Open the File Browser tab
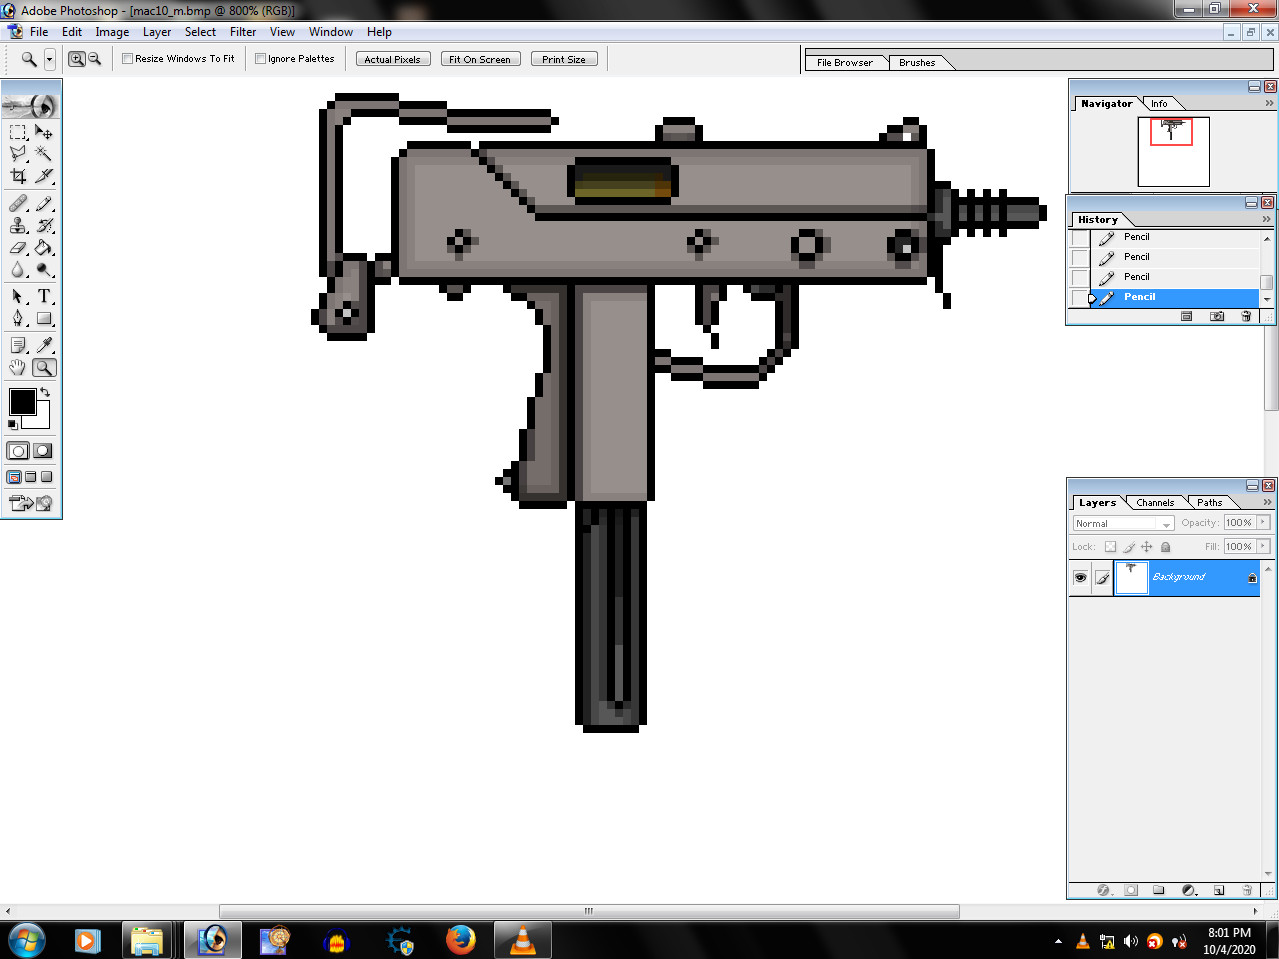This screenshot has width=1279, height=959. point(845,63)
